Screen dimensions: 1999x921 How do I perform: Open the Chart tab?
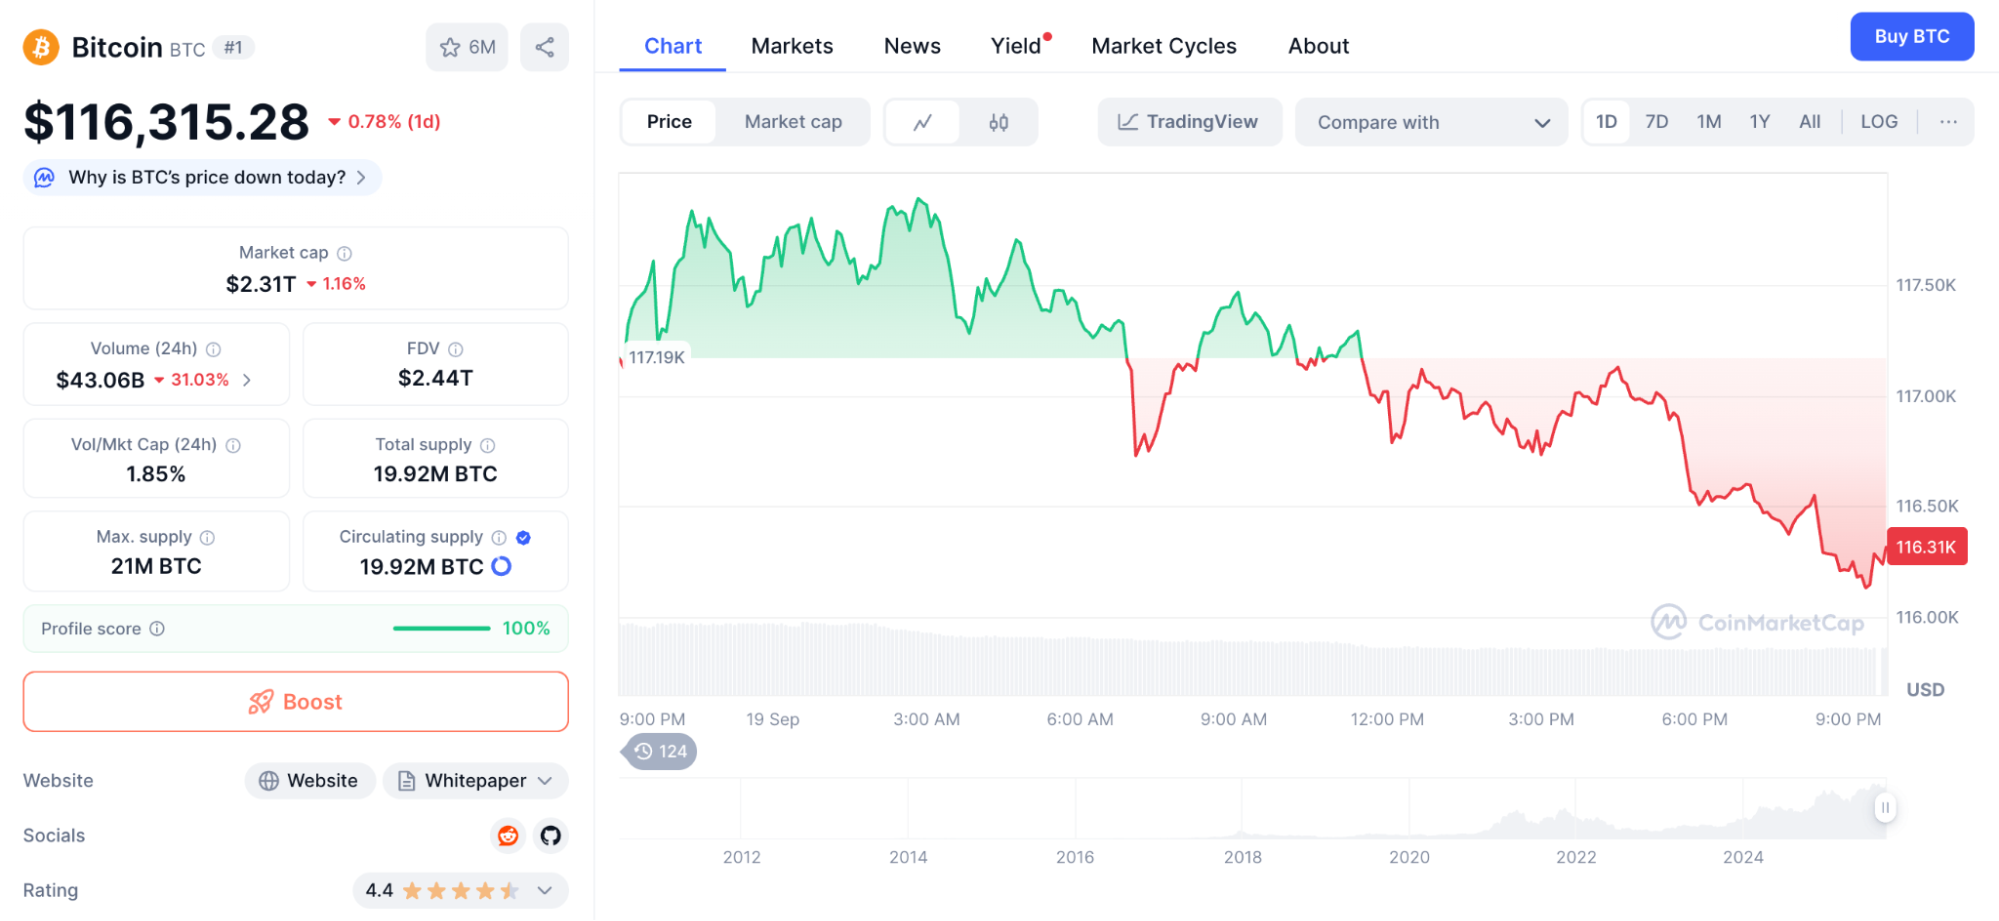pos(673,46)
